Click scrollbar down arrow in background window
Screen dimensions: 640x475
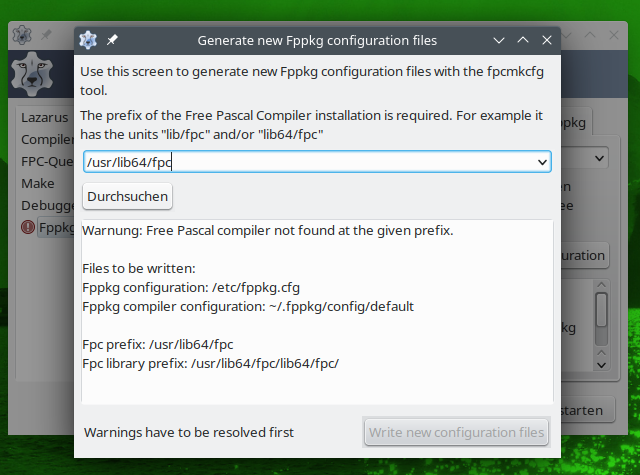[x=601, y=365]
